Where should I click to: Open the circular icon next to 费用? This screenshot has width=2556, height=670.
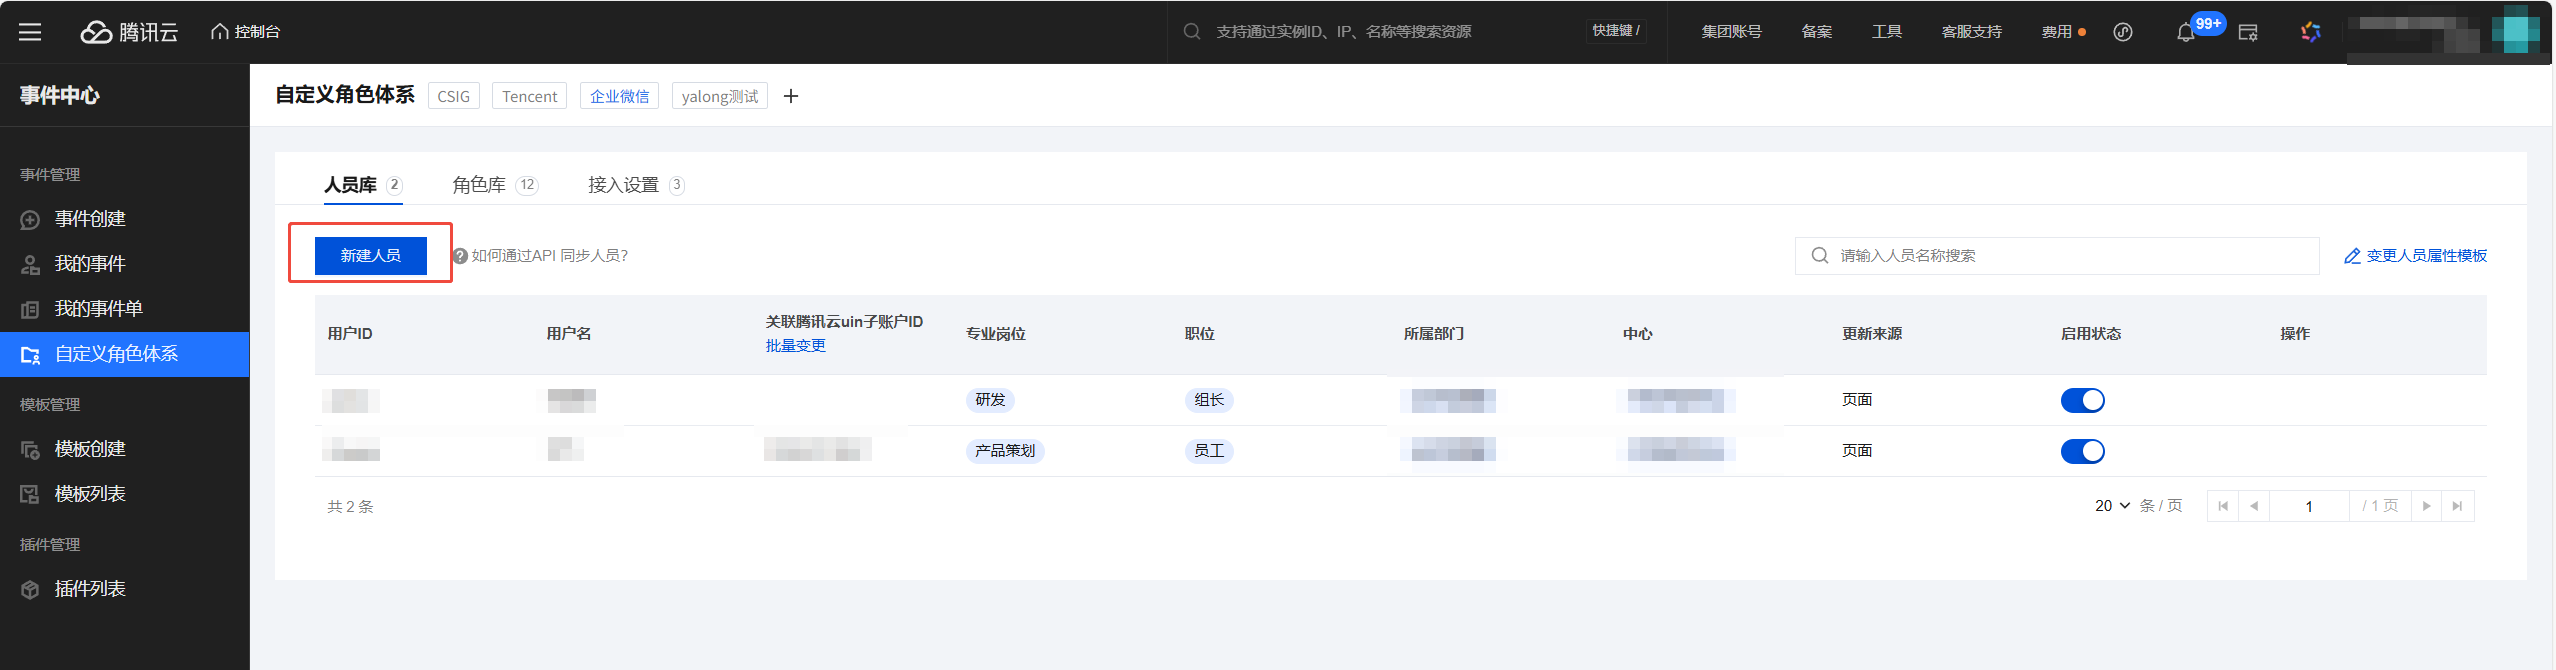(x=2123, y=32)
